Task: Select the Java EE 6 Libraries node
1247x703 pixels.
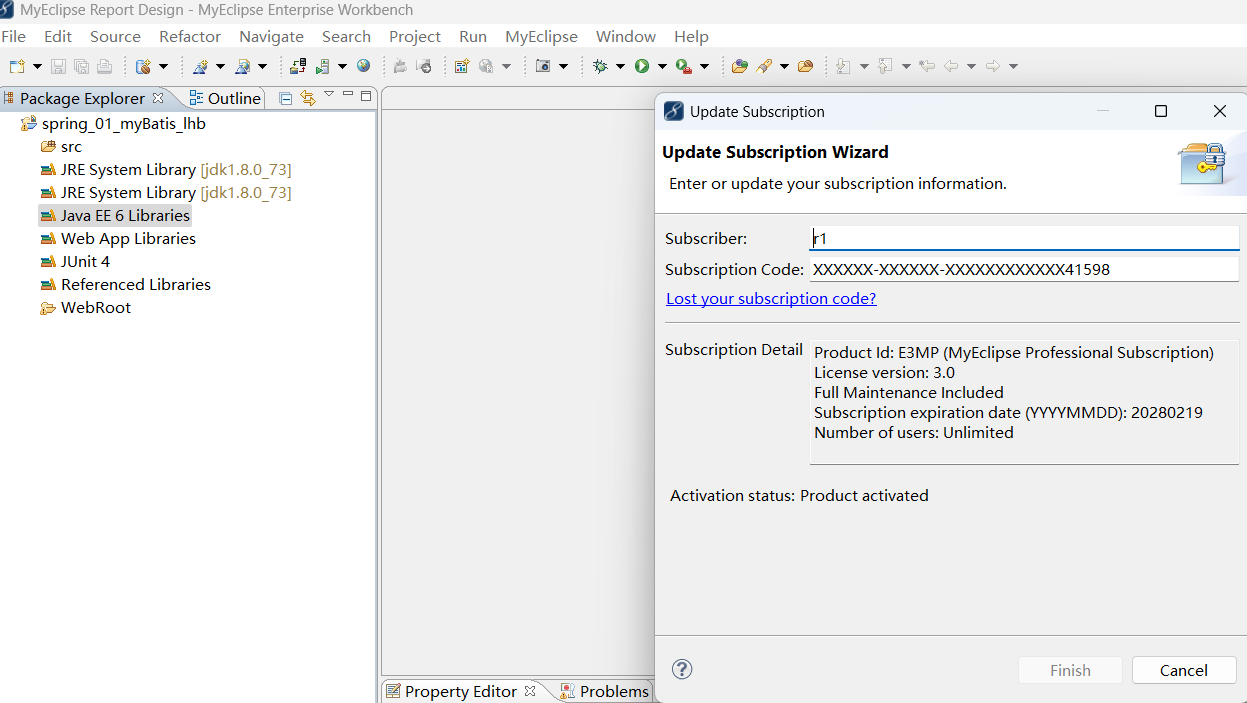Action: [x=115, y=216]
